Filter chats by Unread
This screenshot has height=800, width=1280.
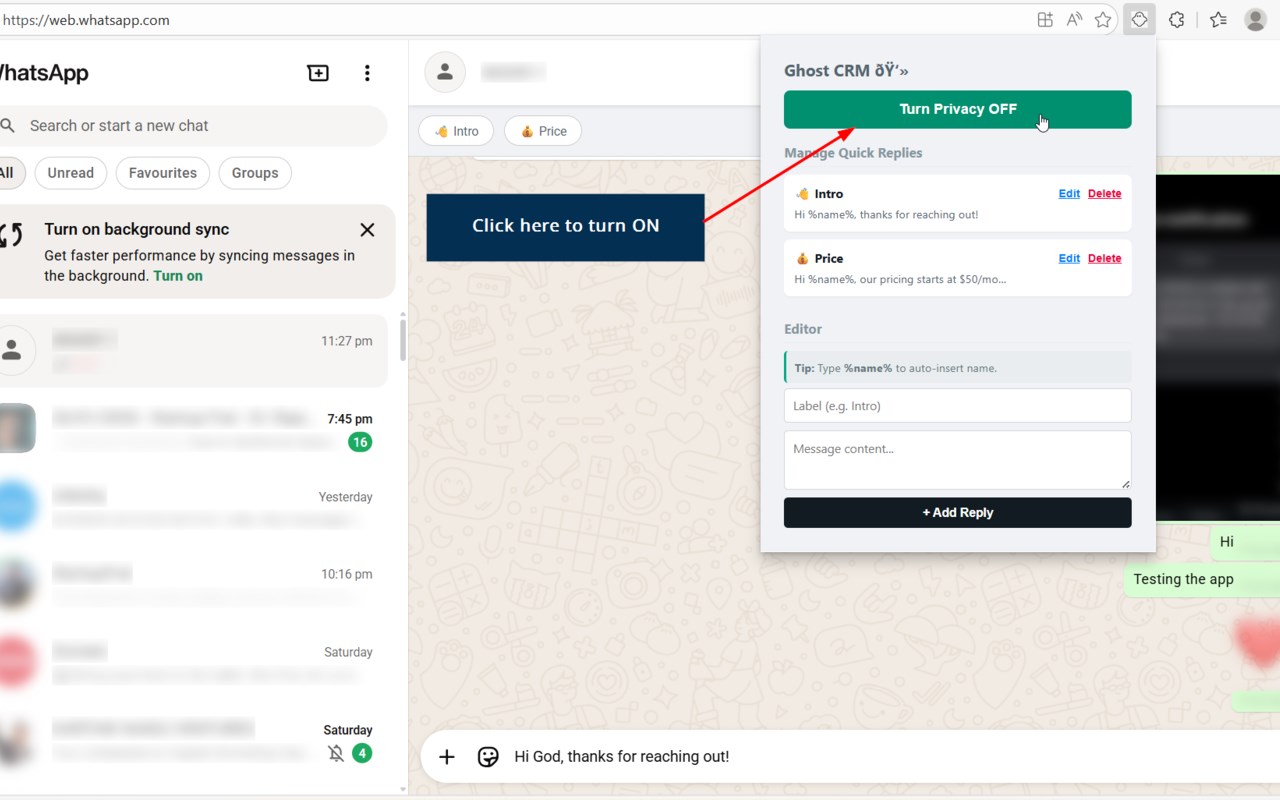coord(71,173)
